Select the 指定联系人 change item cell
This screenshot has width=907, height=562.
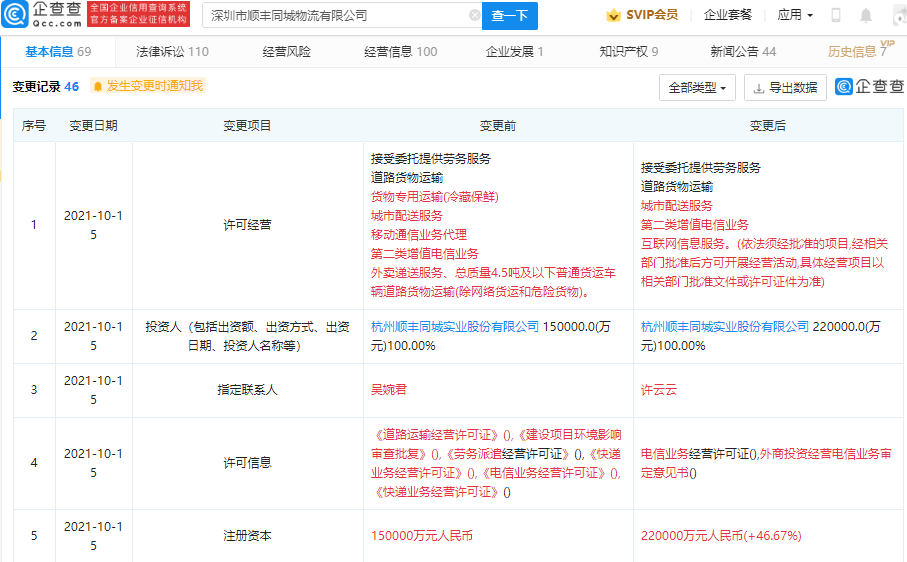(248, 390)
